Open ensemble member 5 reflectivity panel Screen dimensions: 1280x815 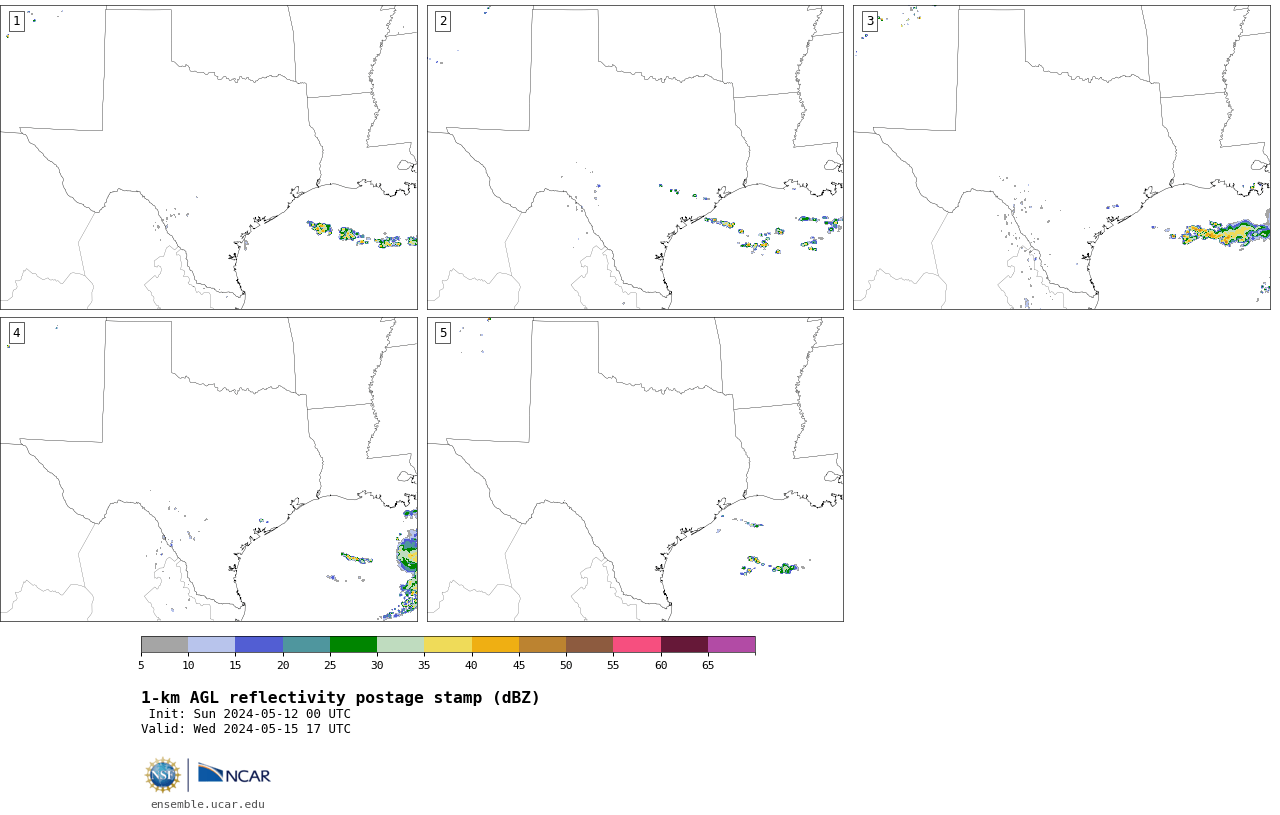[635, 469]
